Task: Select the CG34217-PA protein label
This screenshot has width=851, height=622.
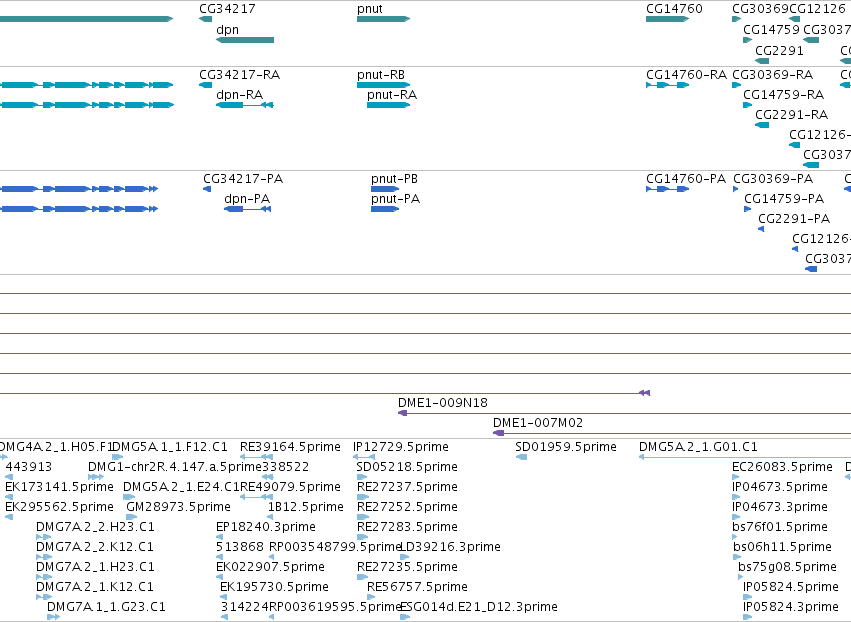Action: [x=243, y=179]
